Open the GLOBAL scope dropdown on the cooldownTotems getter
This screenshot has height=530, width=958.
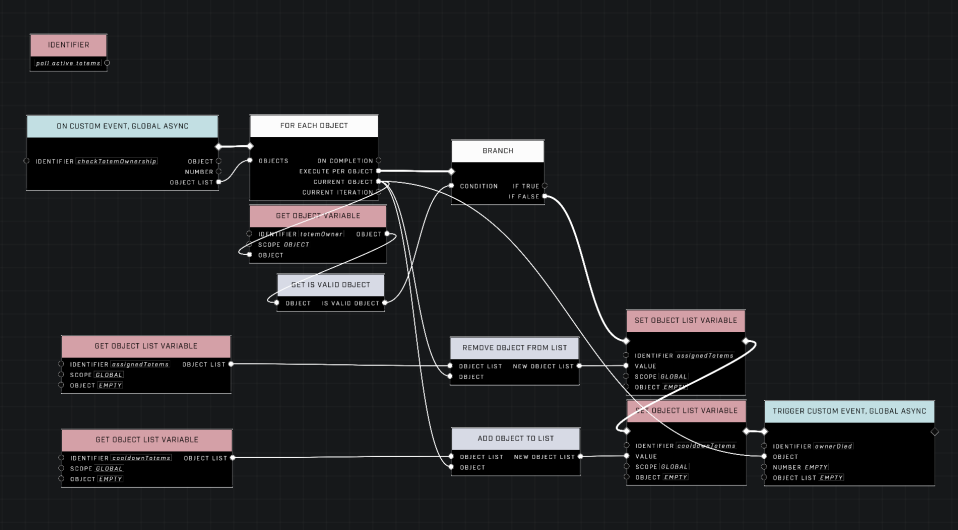[109, 468]
